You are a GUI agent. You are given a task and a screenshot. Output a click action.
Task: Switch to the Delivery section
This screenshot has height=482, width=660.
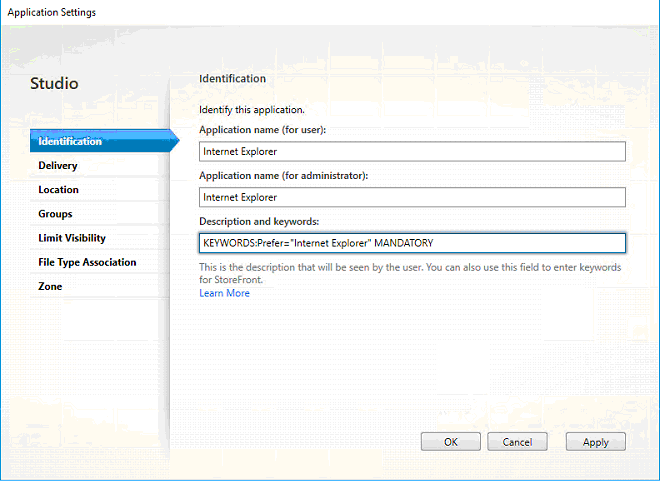coord(100,165)
